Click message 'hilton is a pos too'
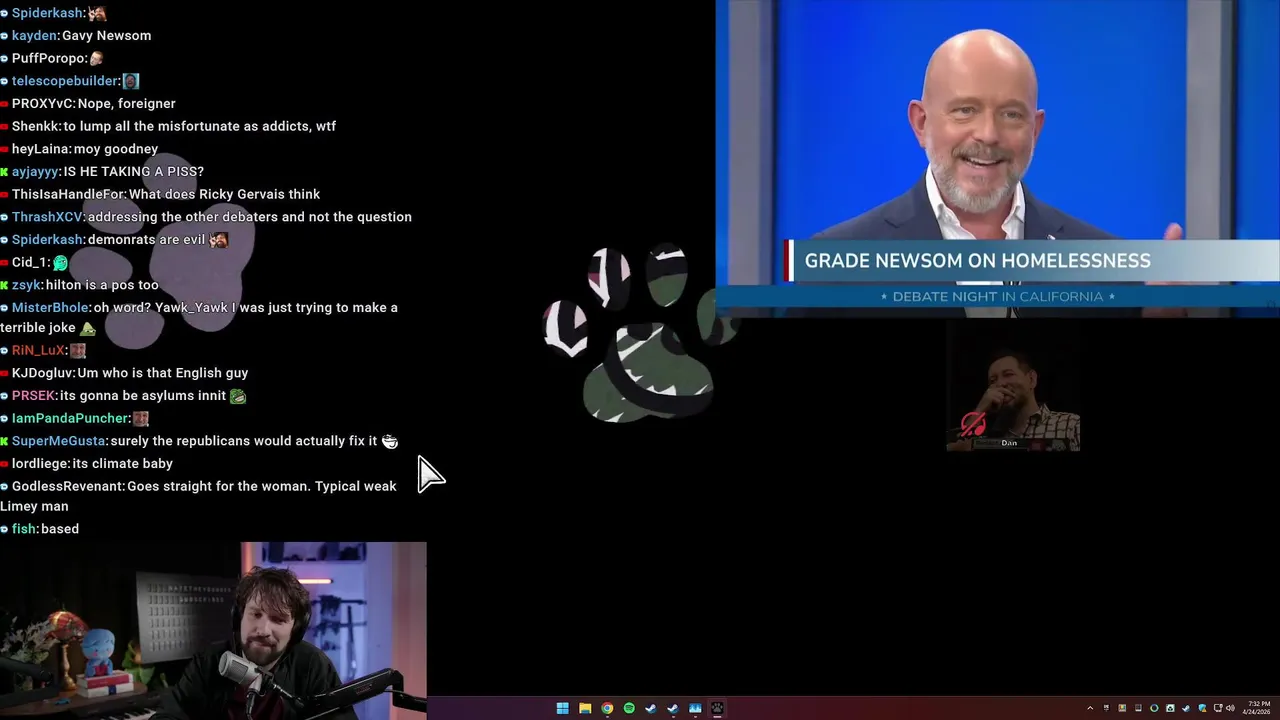 tap(102, 285)
